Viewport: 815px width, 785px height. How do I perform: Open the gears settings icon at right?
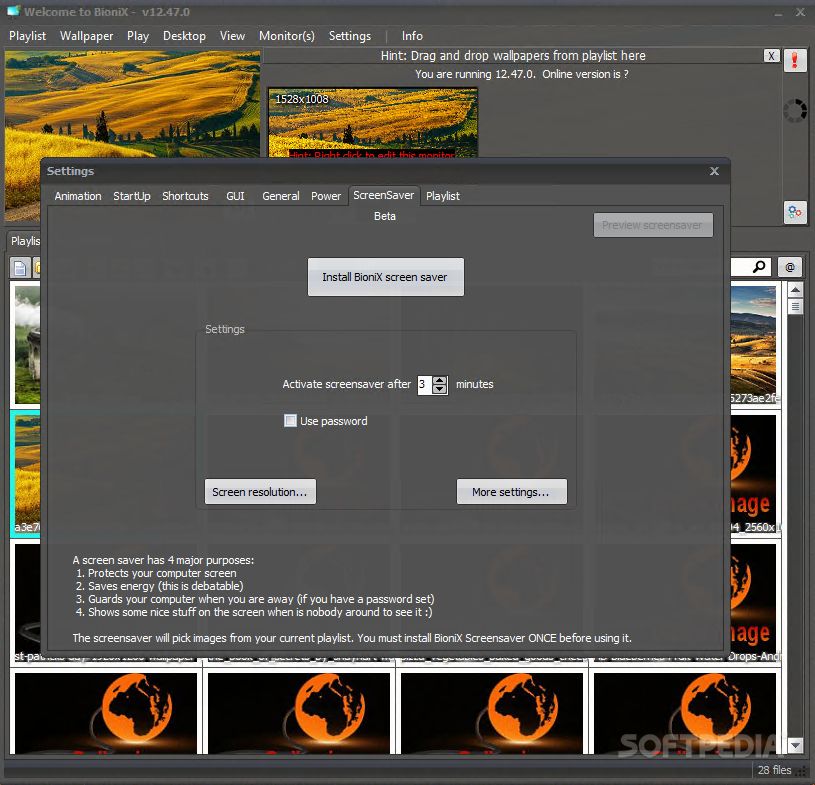point(795,212)
